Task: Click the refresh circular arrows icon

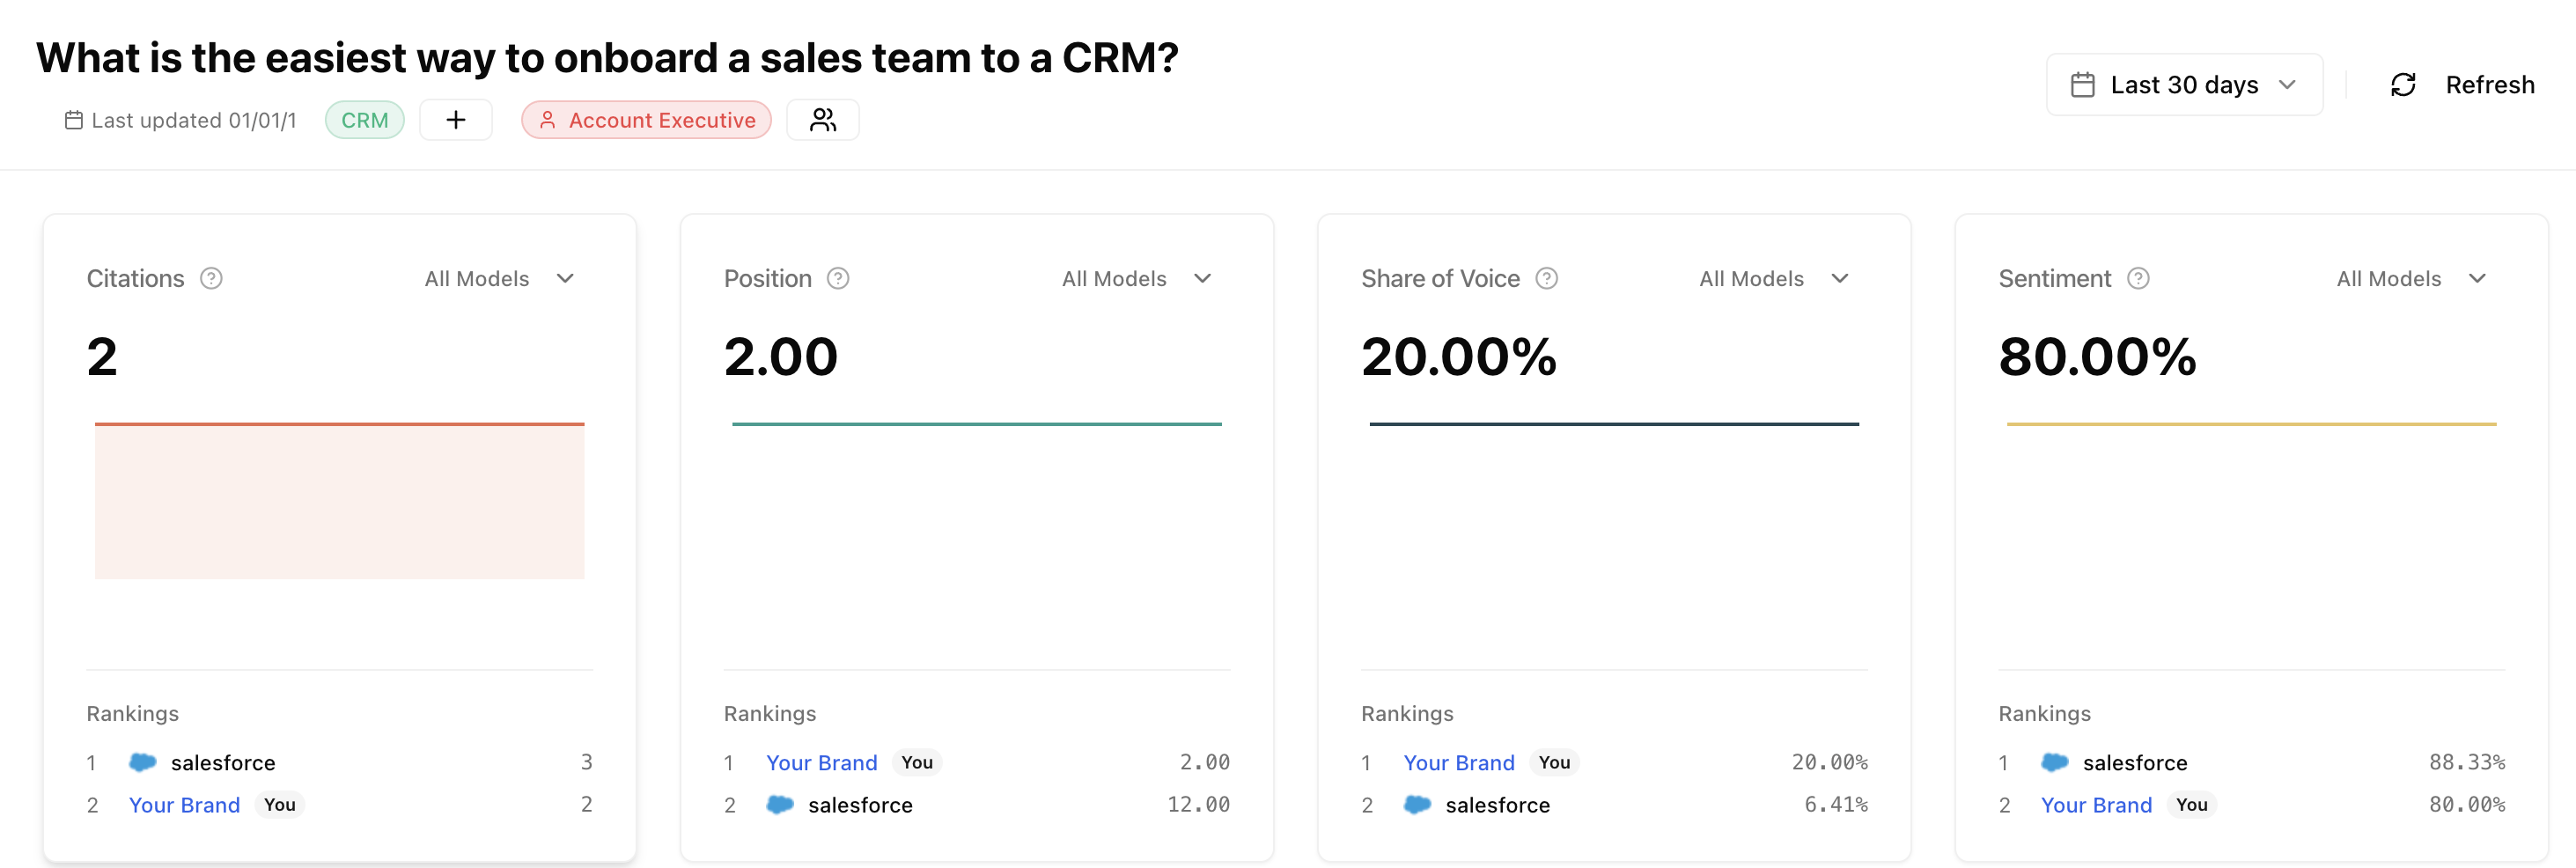Action: point(2404,84)
